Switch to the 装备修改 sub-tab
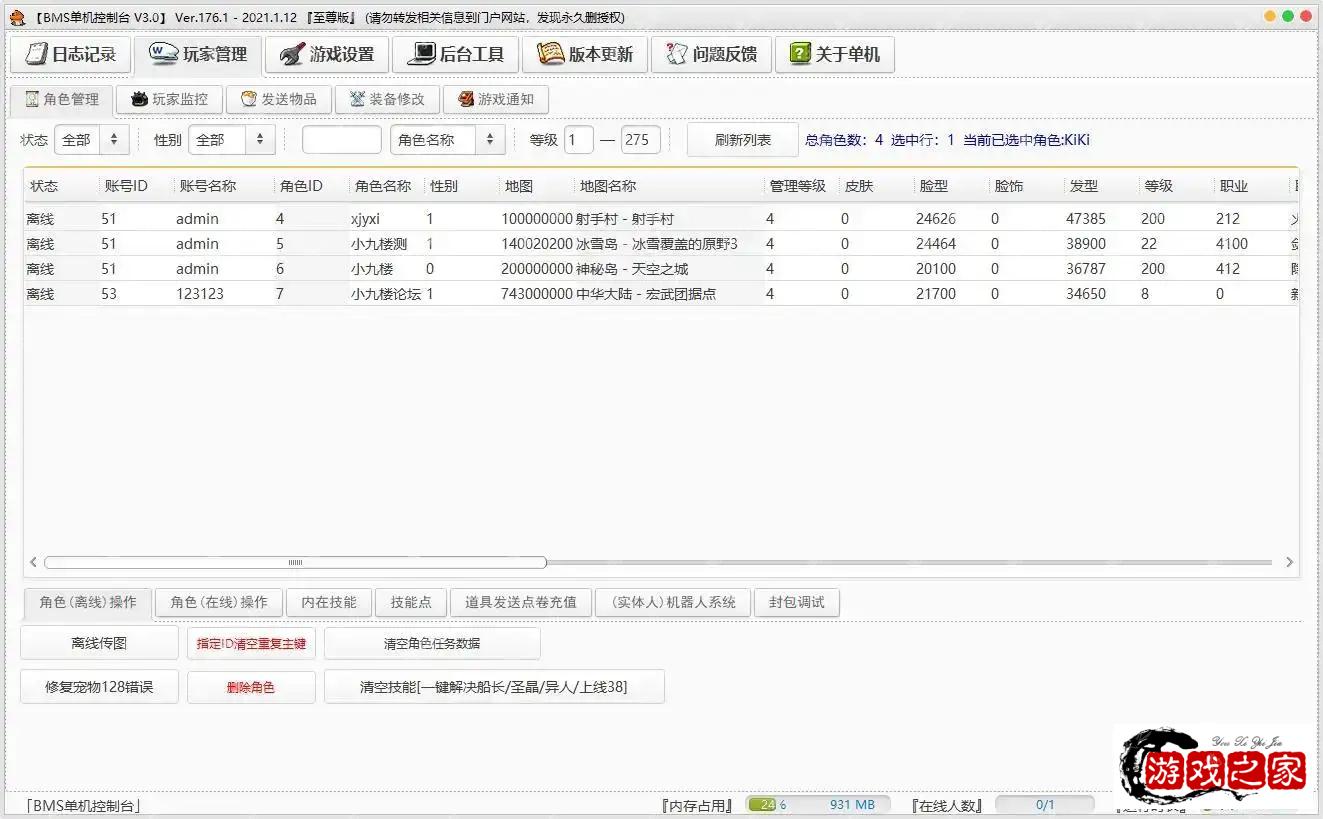The height and width of the screenshot is (819, 1323). [x=387, y=100]
